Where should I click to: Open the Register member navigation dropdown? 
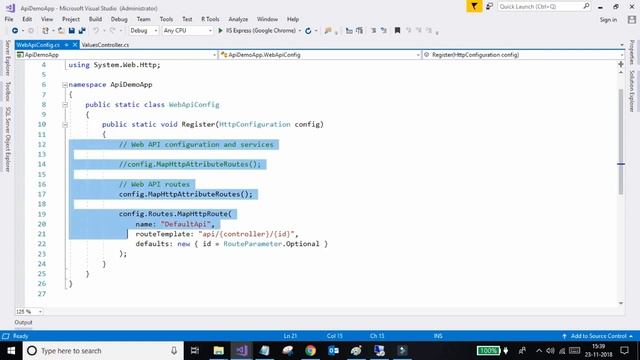point(523,55)
